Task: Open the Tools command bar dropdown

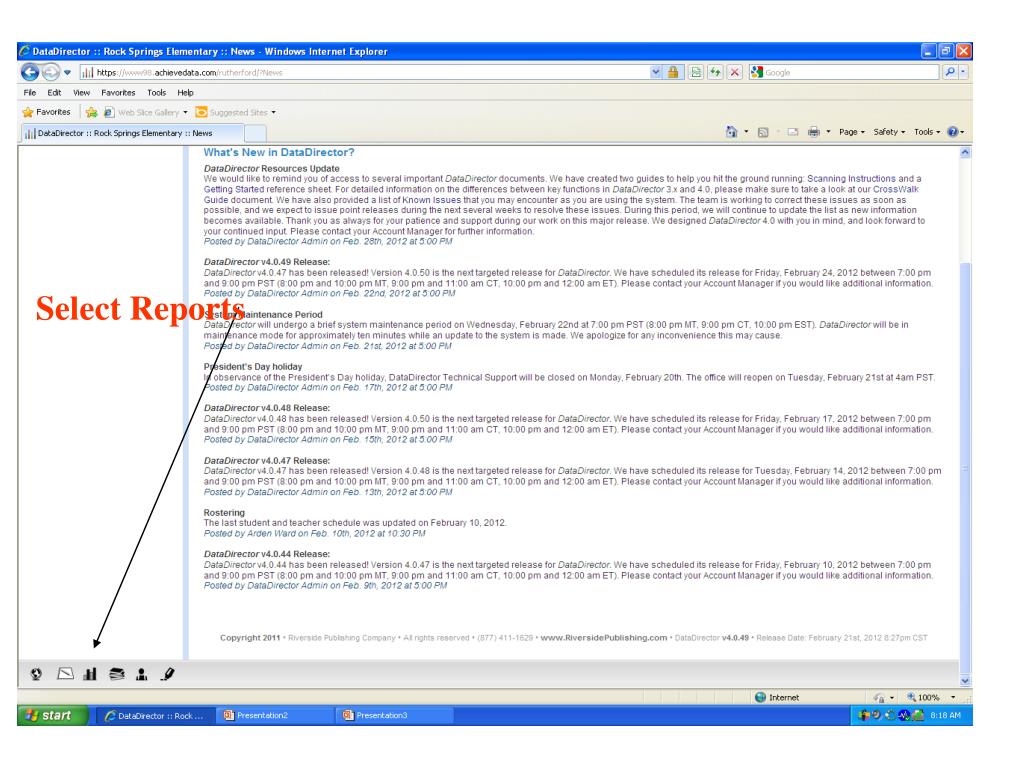Action: pos(927,132)
